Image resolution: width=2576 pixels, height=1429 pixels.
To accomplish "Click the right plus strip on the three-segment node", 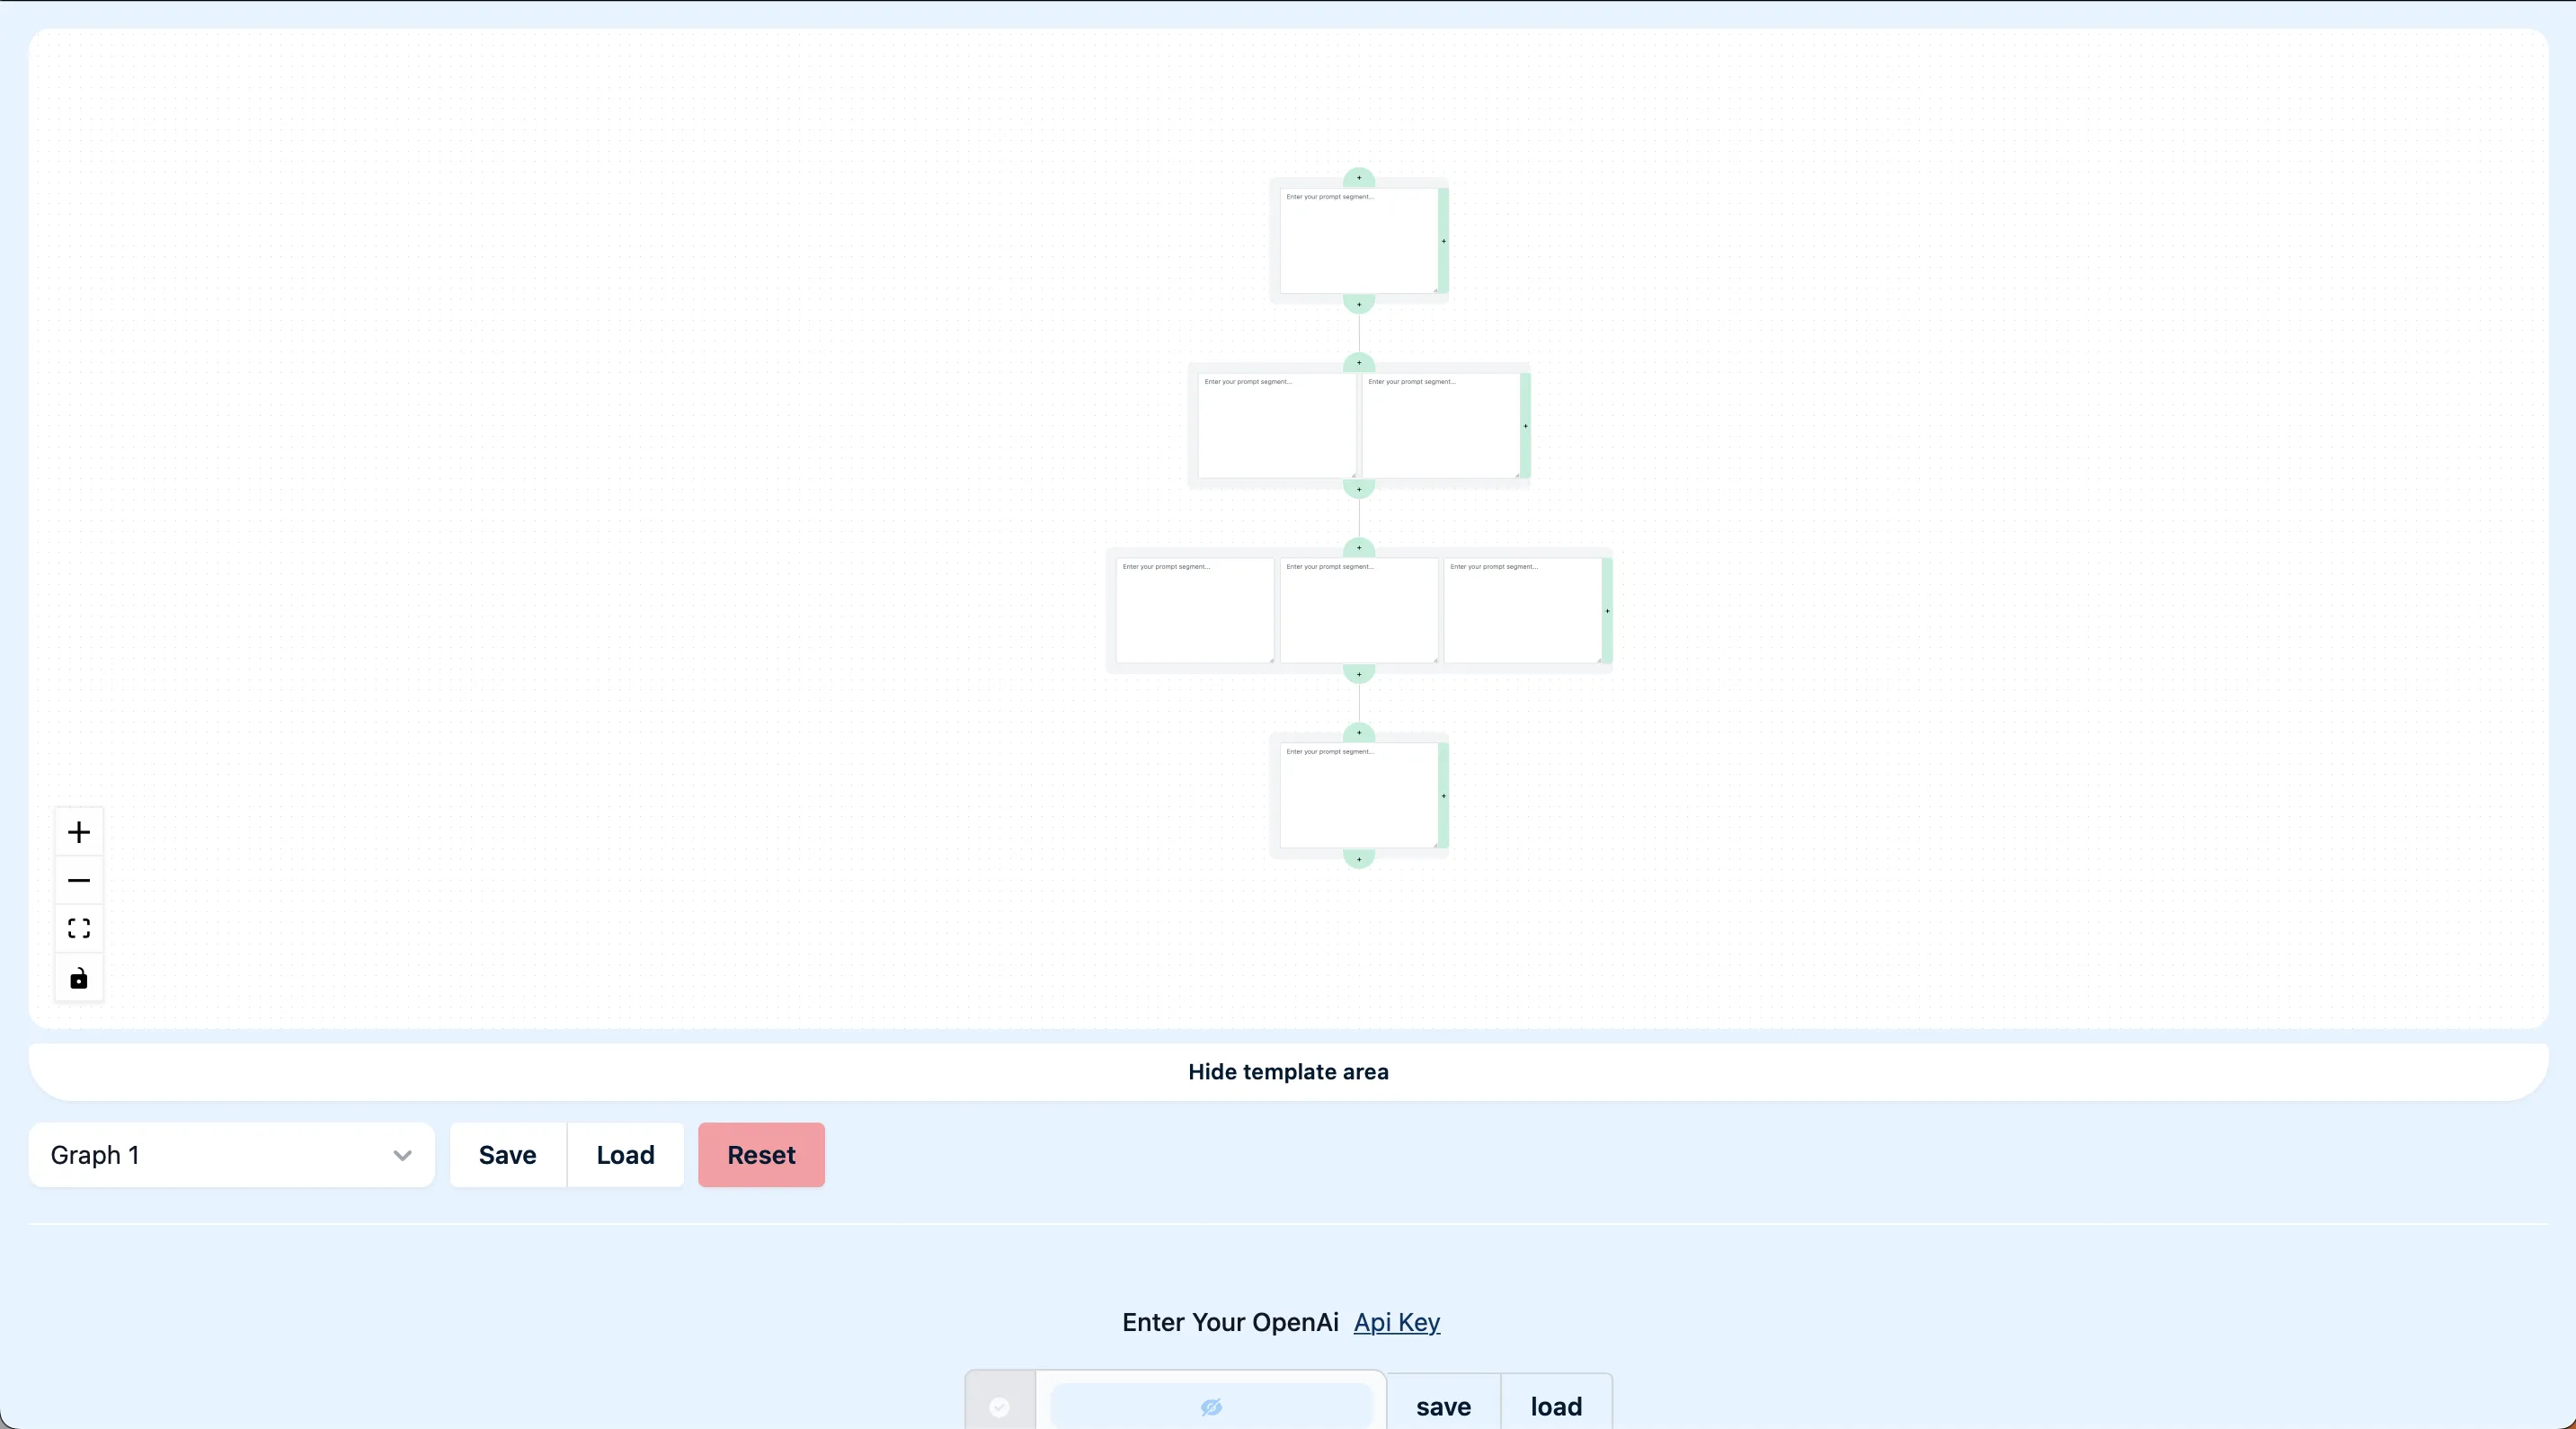I will 1607,611.
